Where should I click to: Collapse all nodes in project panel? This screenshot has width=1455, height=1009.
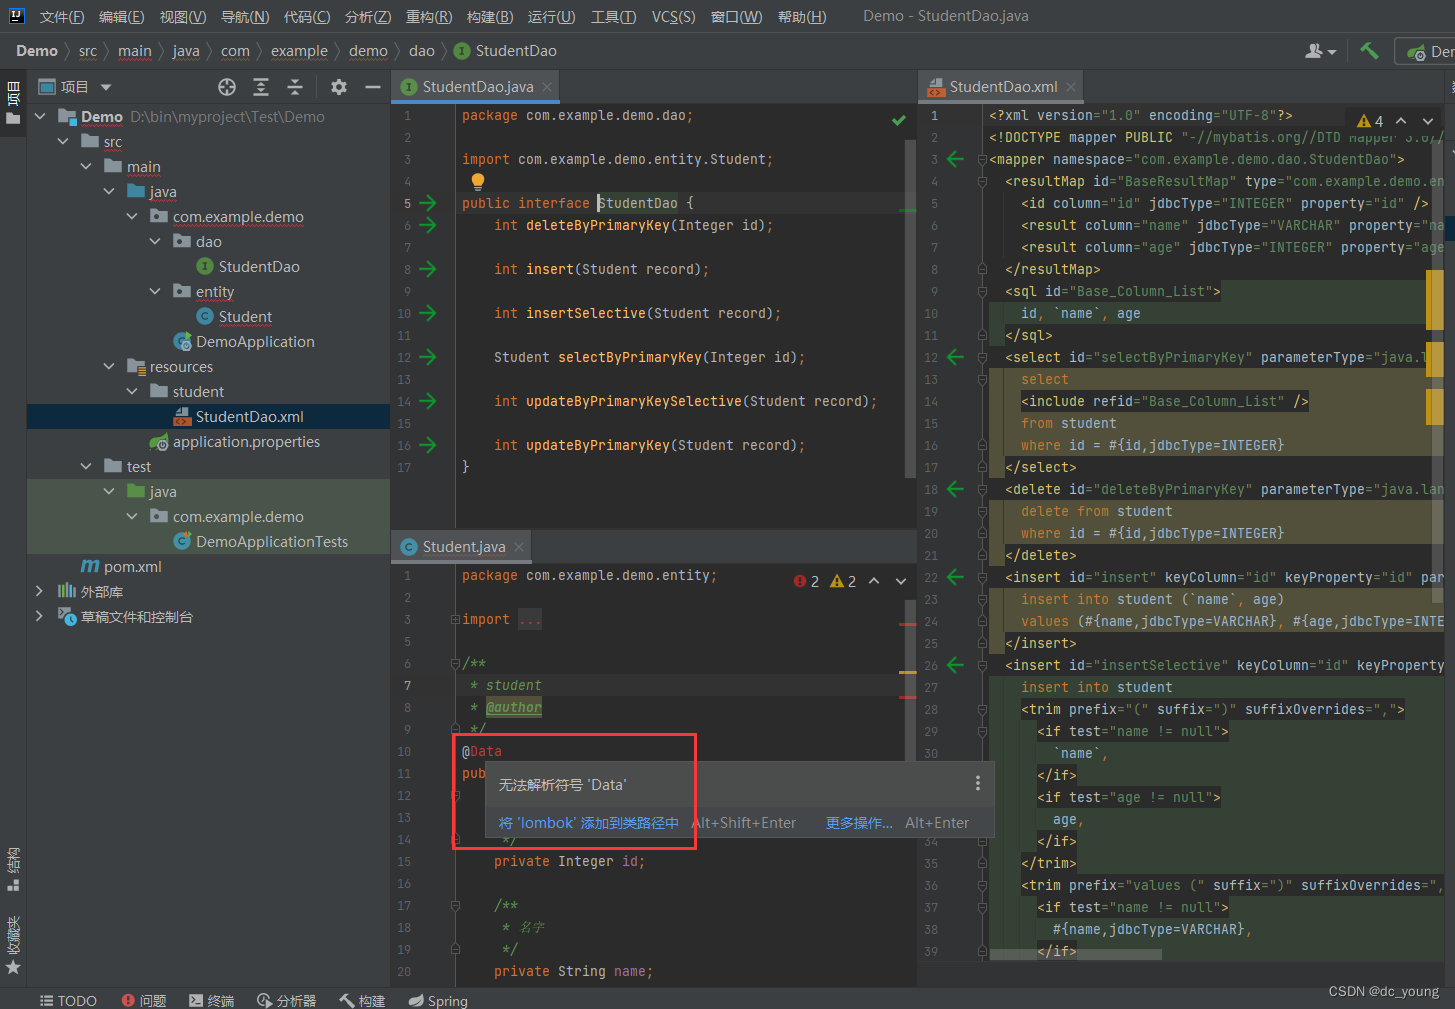click(295, 87)
